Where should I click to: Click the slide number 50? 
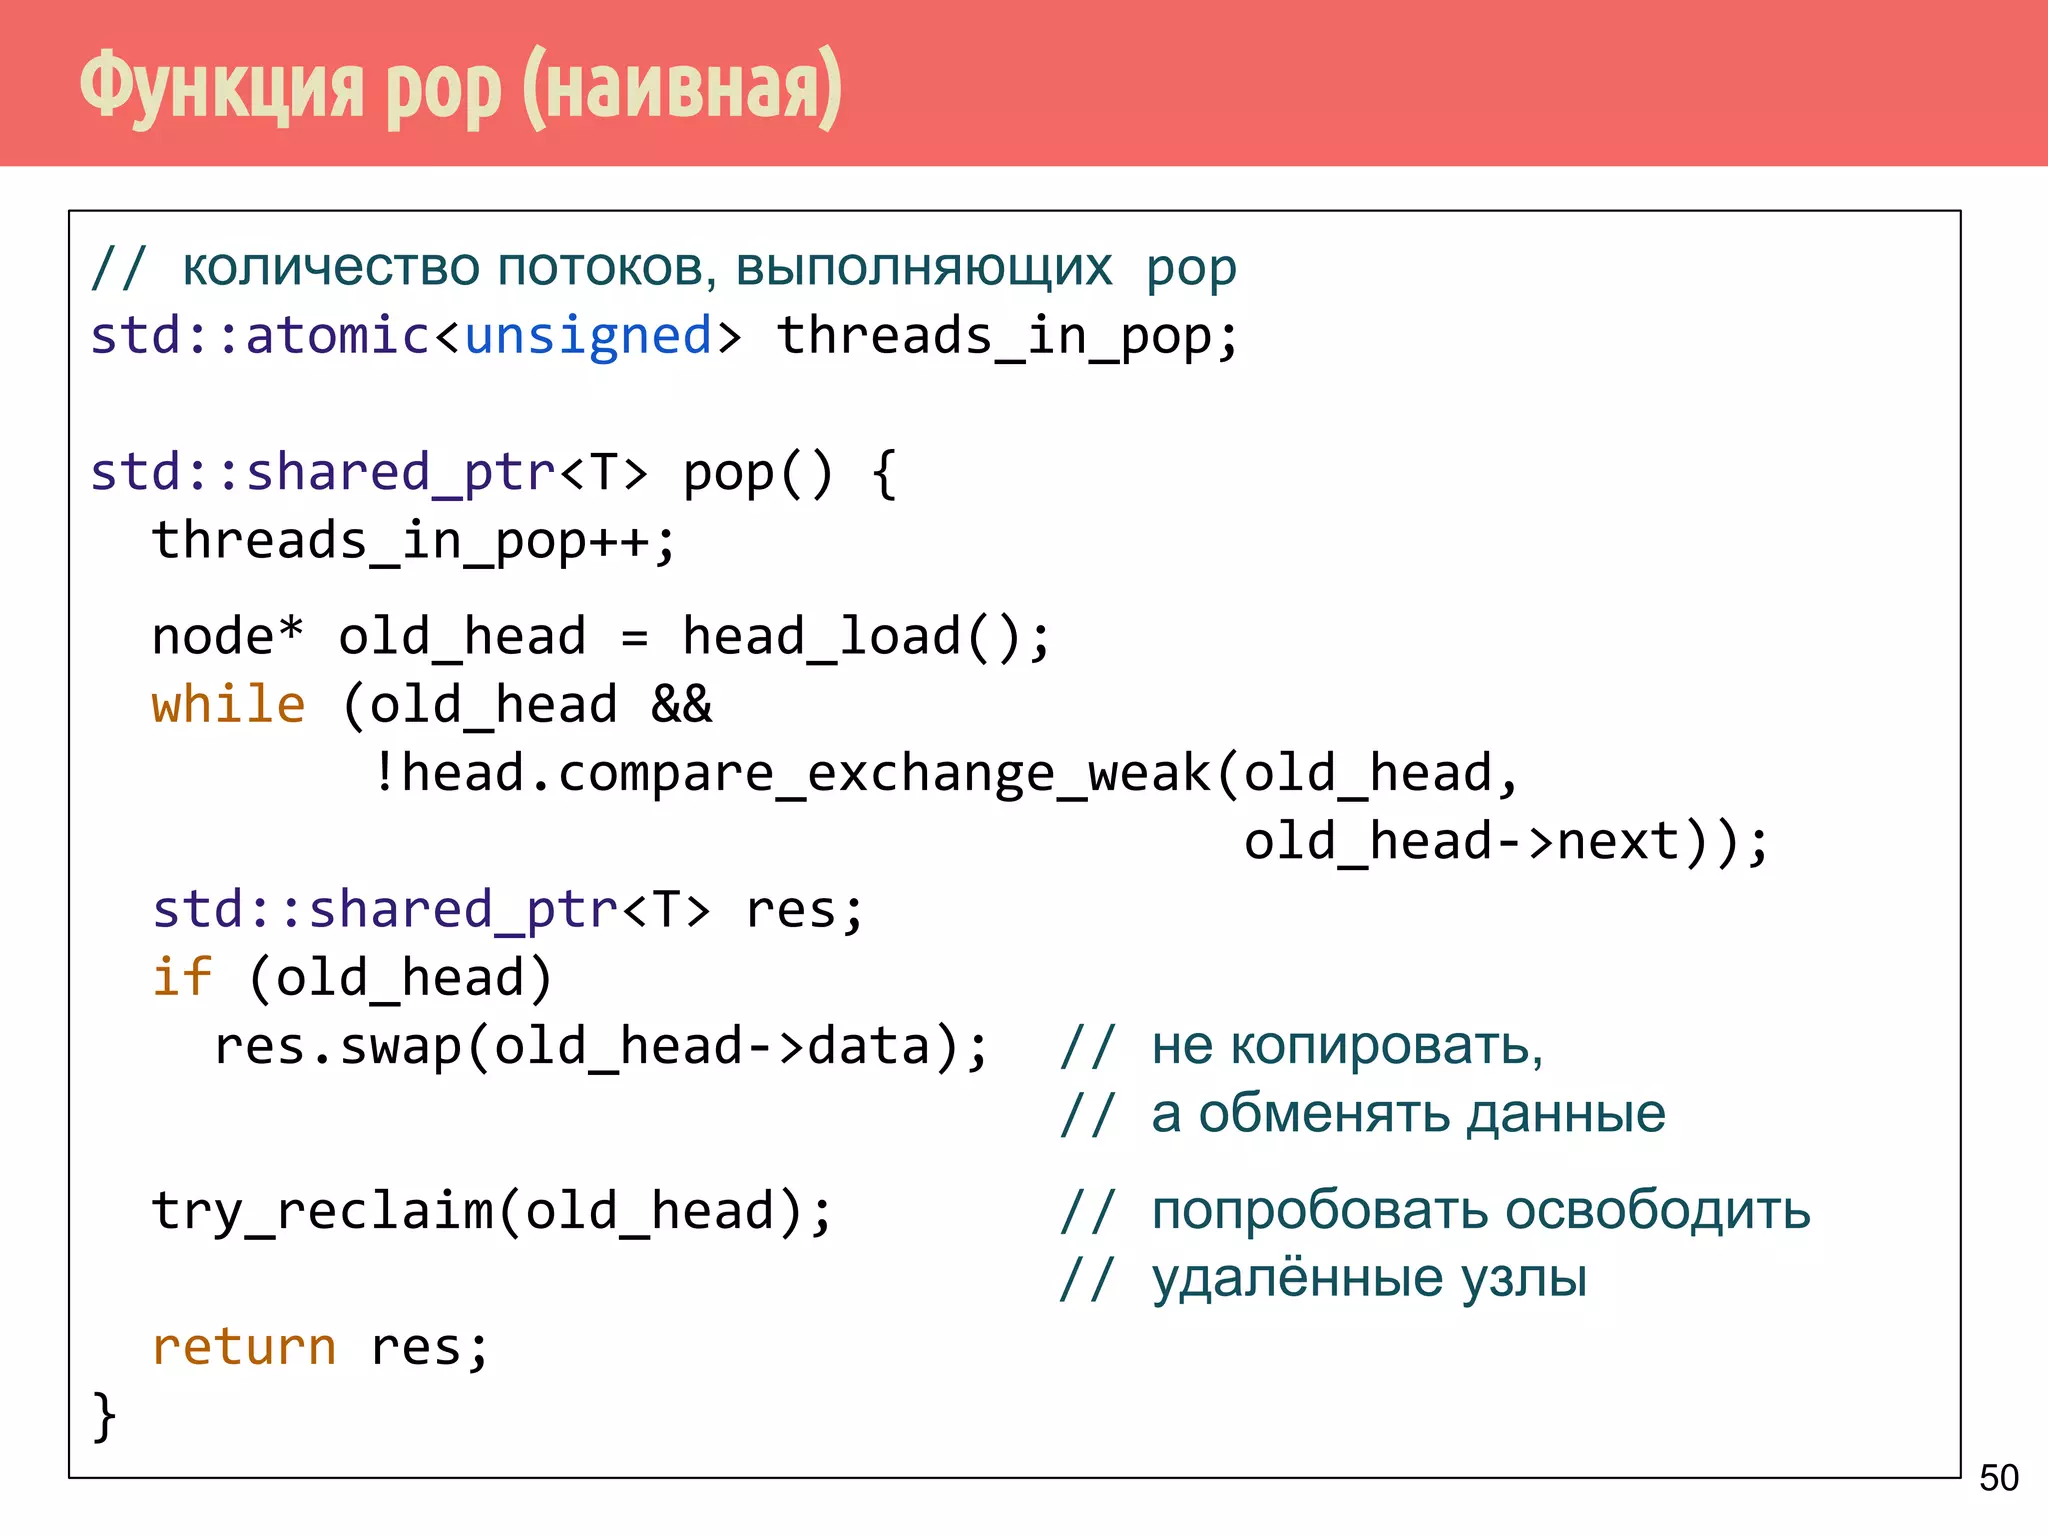(1999, 1478)
